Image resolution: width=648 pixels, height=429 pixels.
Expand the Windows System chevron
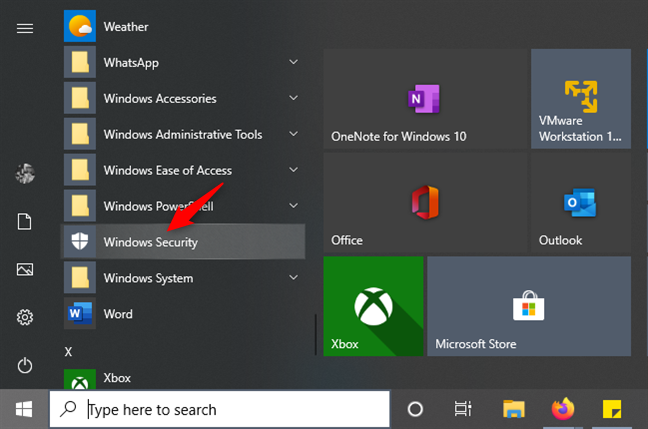(x=293, y=277)
